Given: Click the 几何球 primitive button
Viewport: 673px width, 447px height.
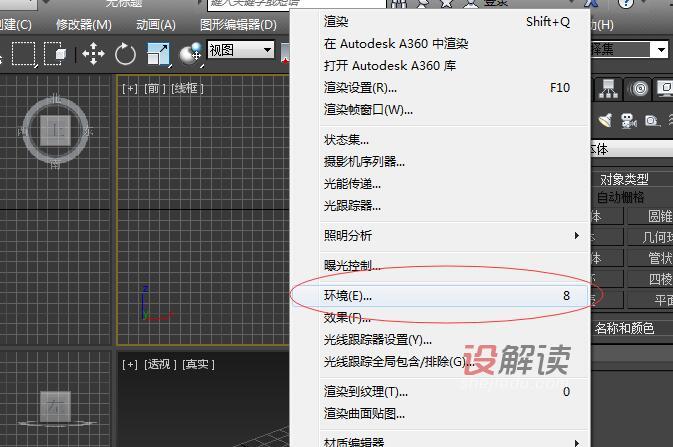Looking at the screenshot, I should 650,237.
